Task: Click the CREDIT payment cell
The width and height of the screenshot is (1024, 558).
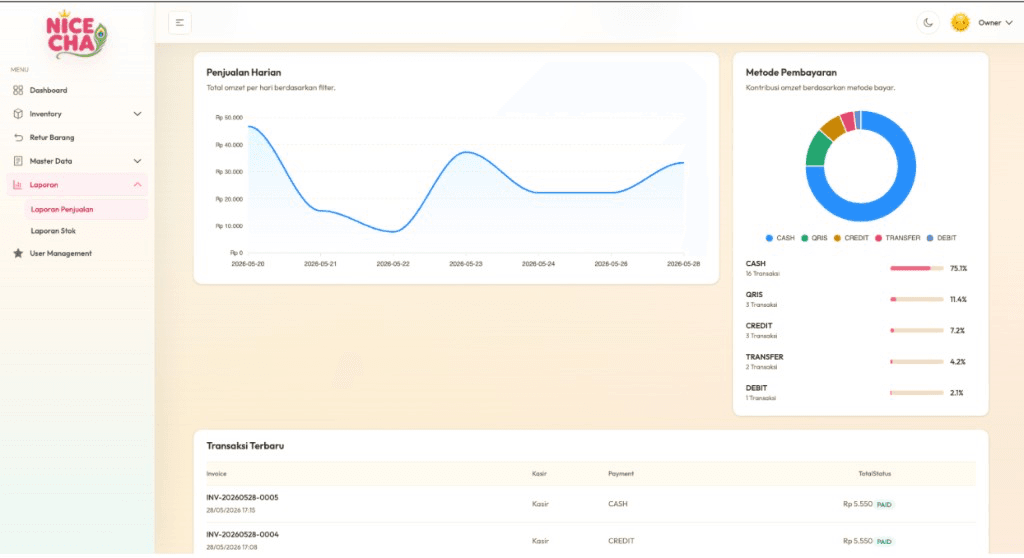Action: tap(621, 541)
